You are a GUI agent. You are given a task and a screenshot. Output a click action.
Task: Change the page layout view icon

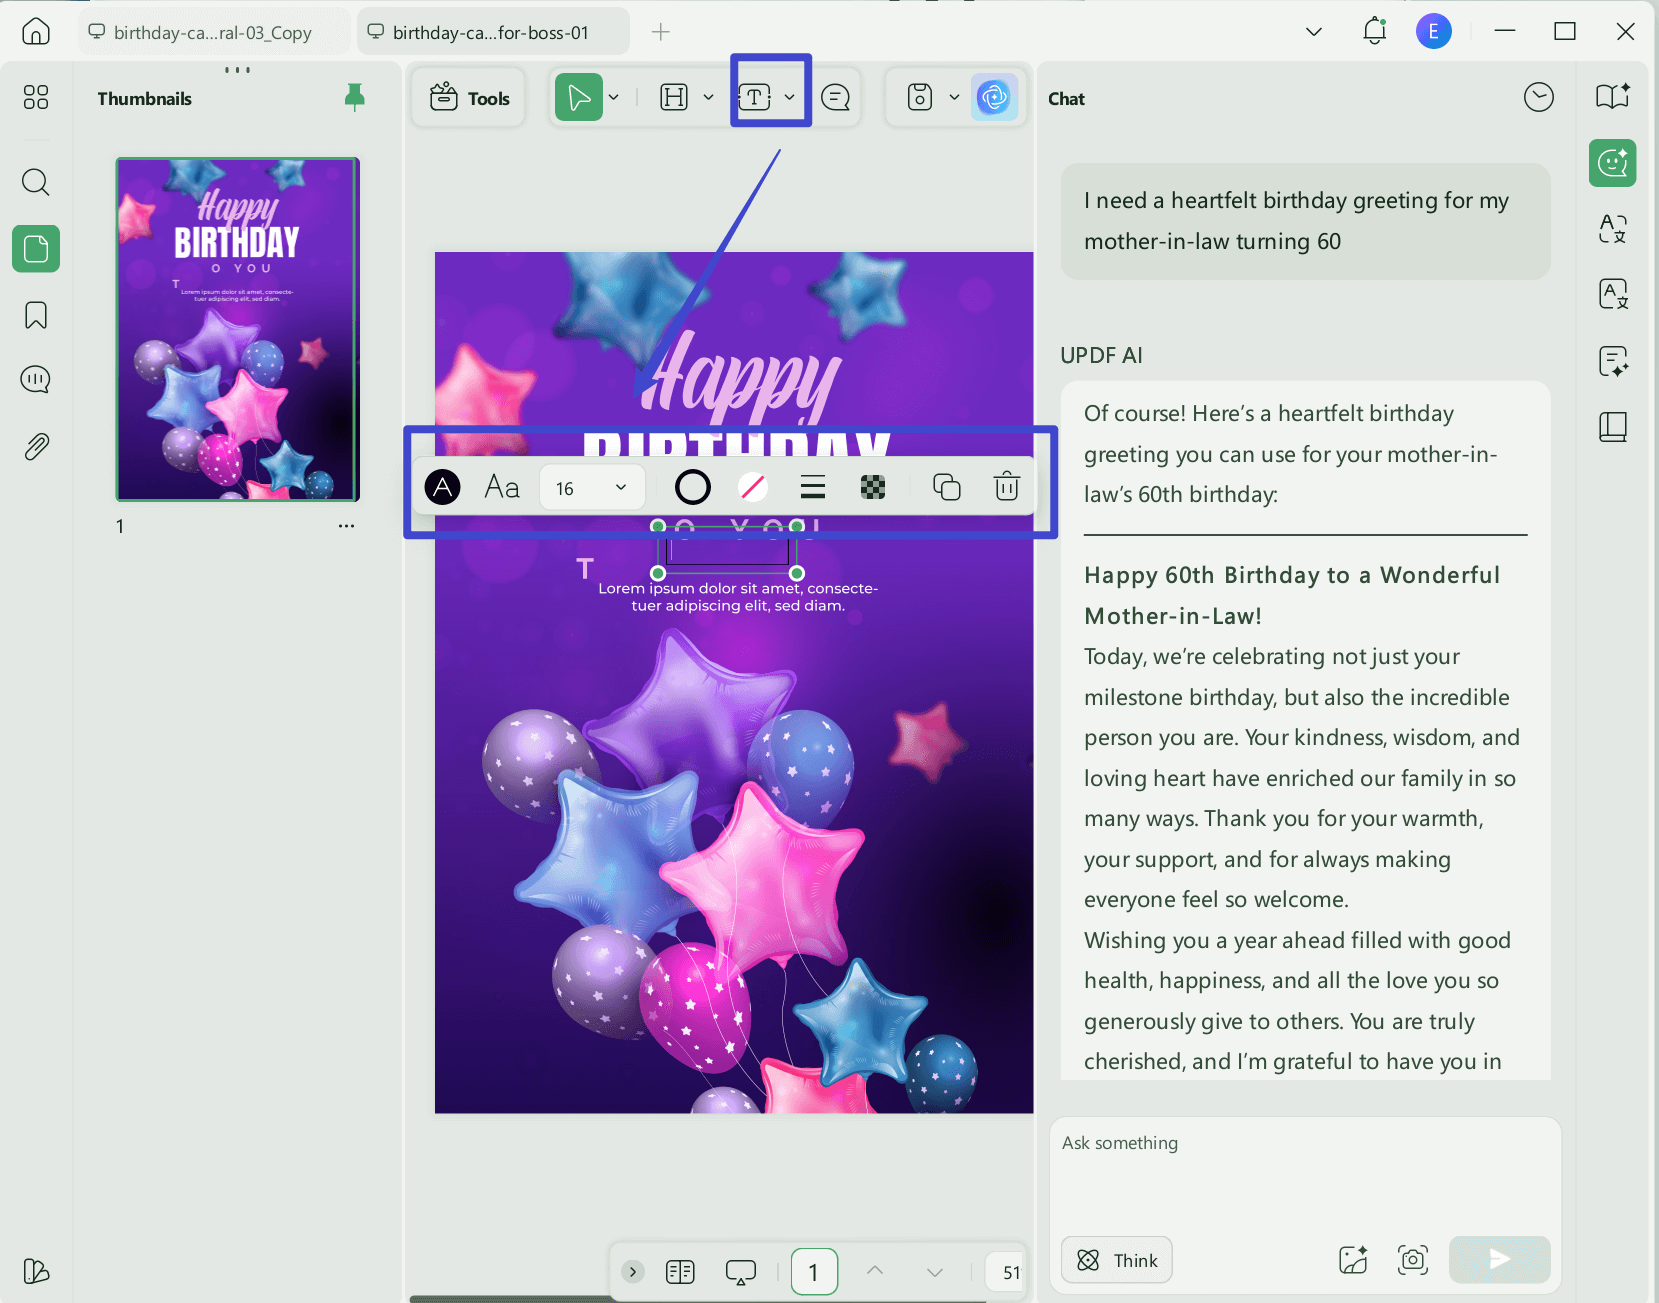point(680,1272)
